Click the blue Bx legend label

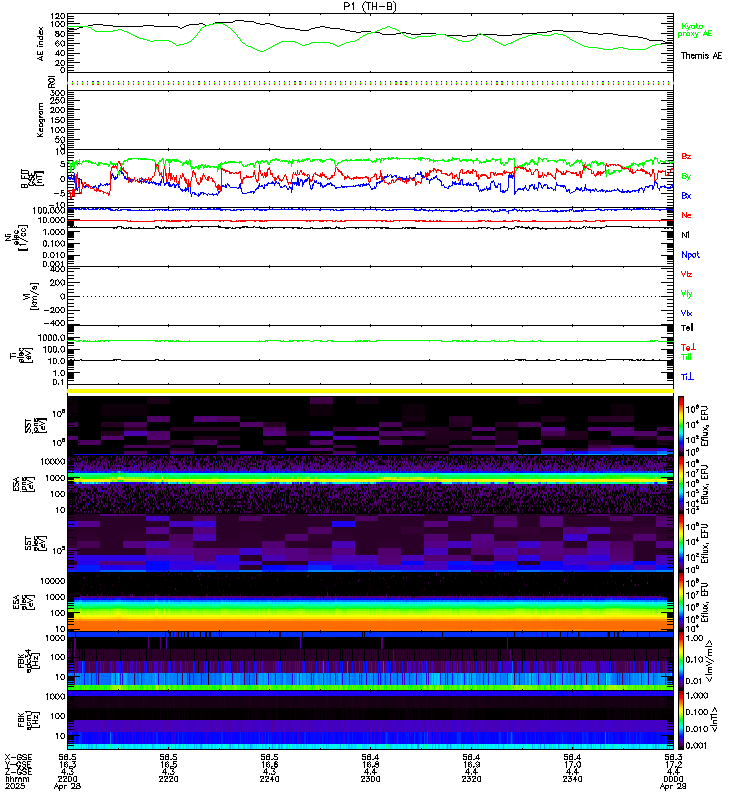[686, 195]
